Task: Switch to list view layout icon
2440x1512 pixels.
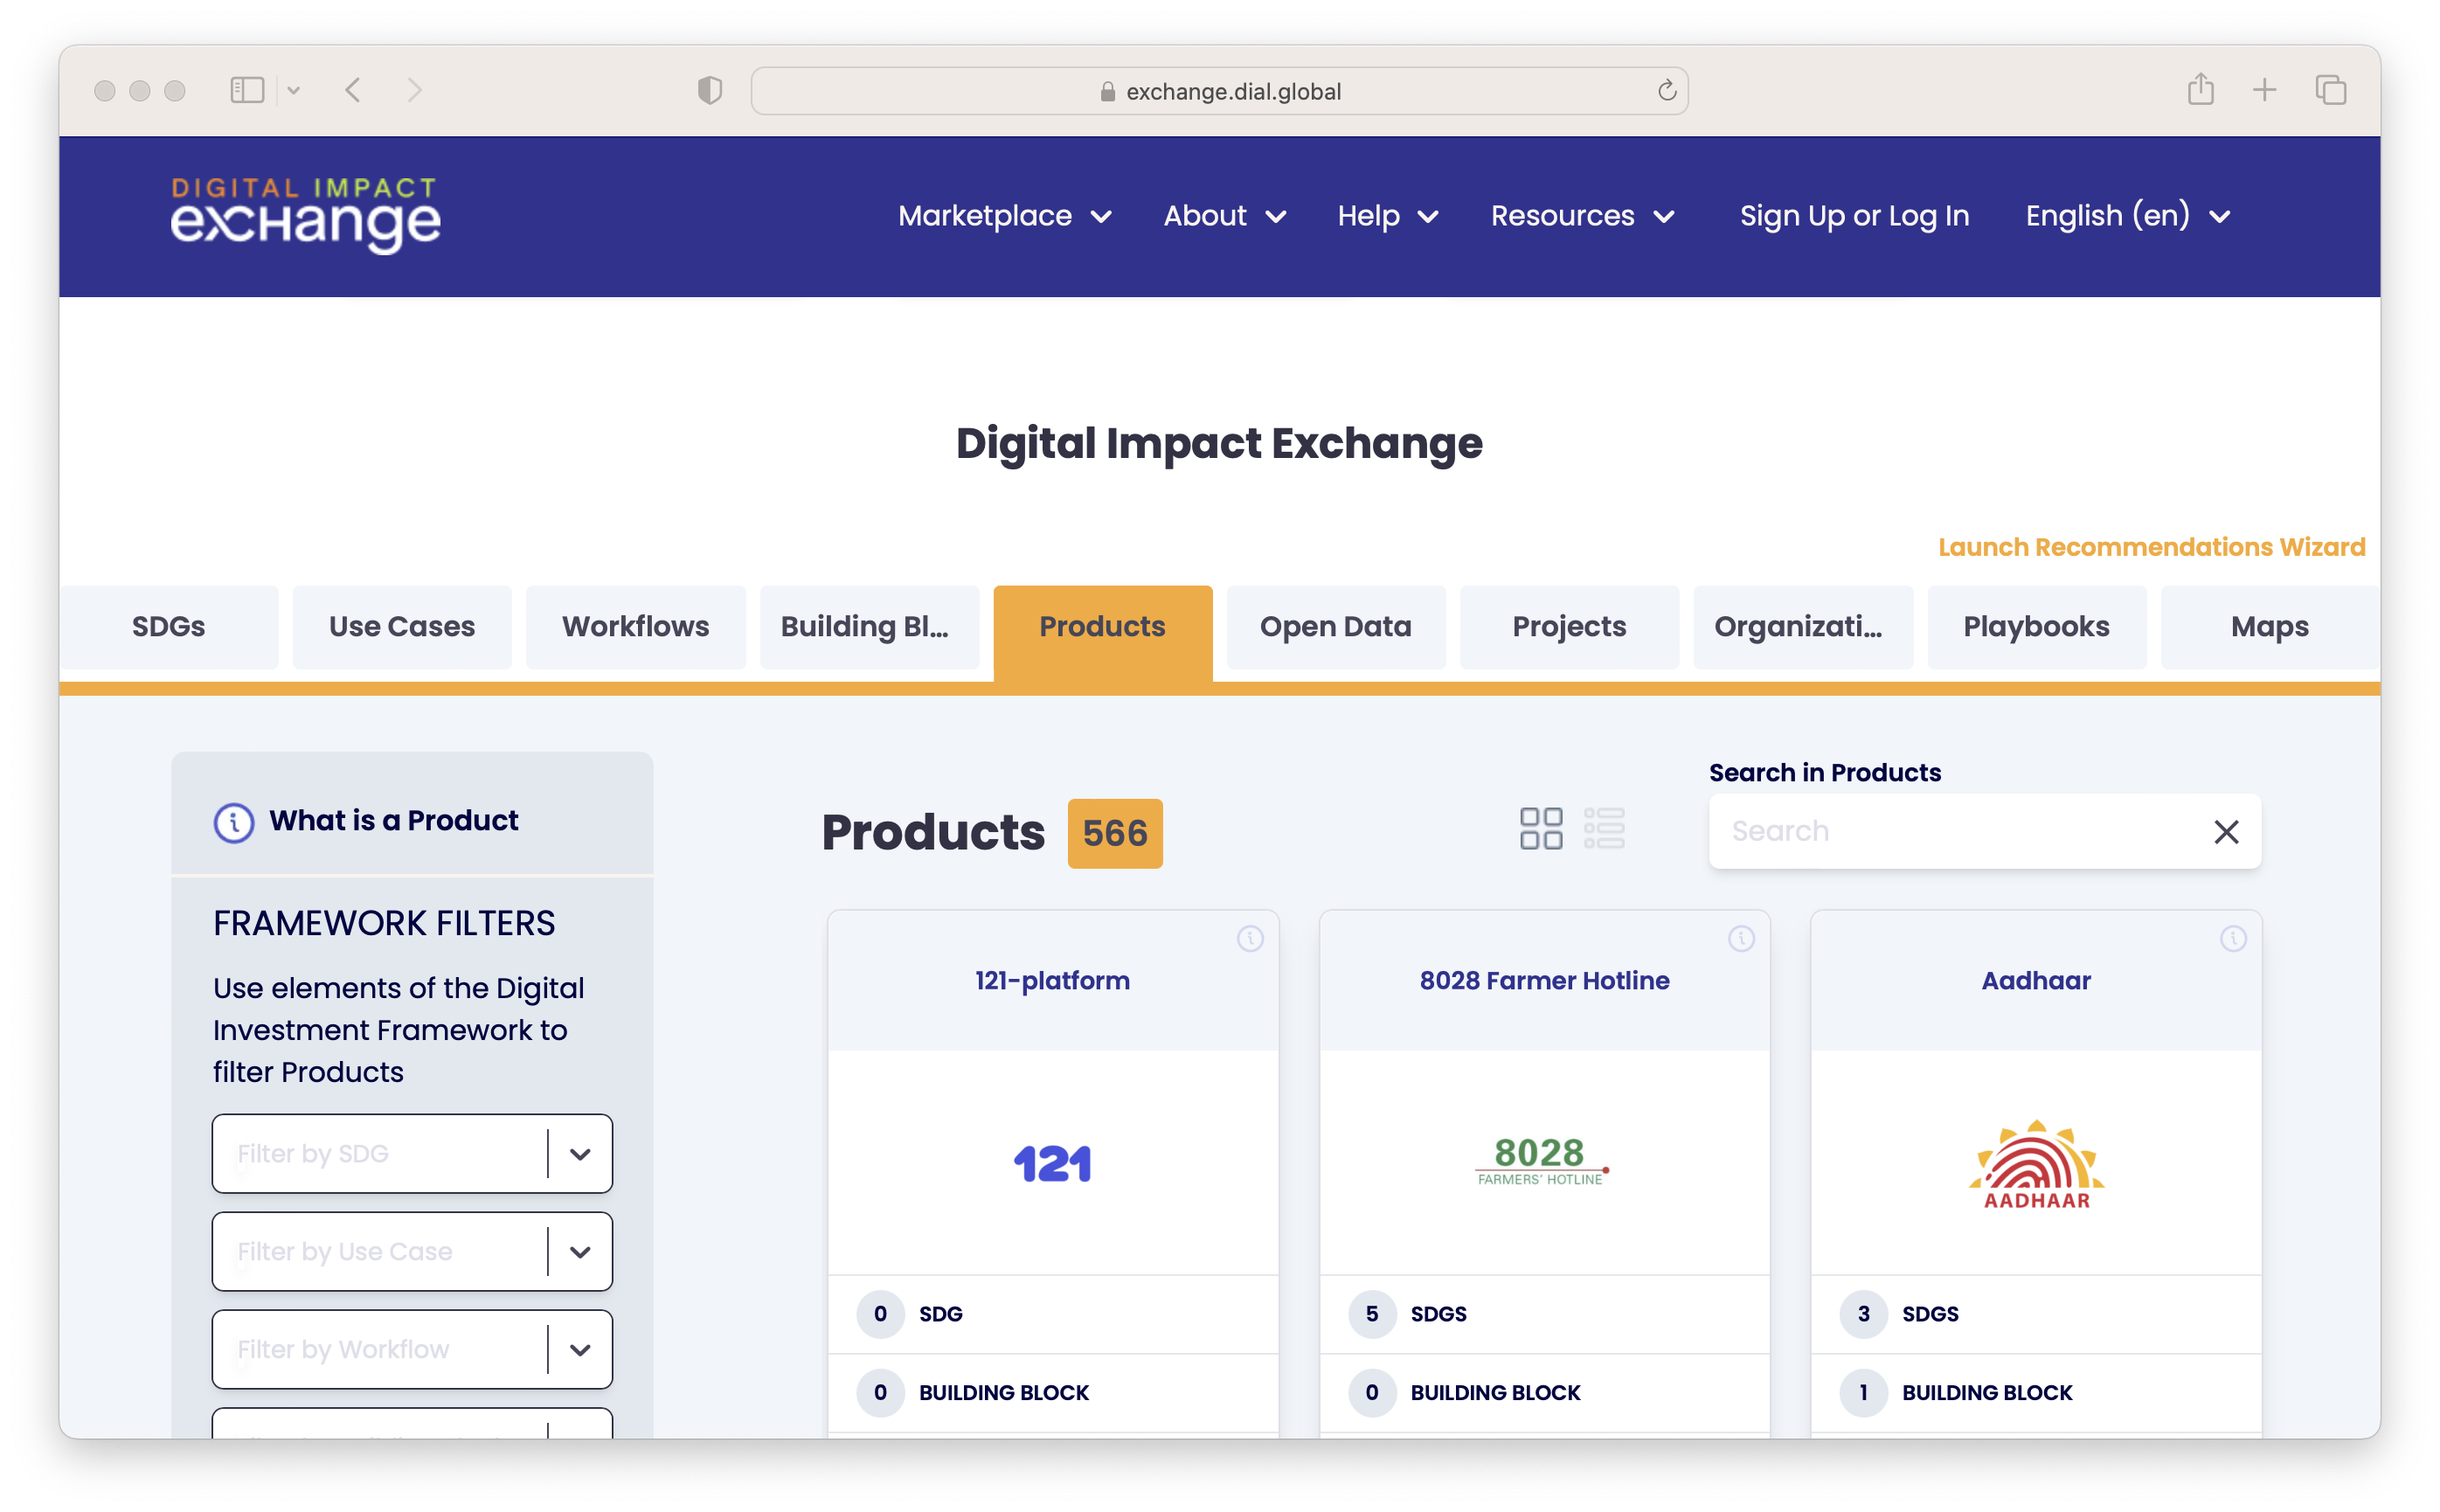Action: pyautogui.click(x=1604, y=829)
